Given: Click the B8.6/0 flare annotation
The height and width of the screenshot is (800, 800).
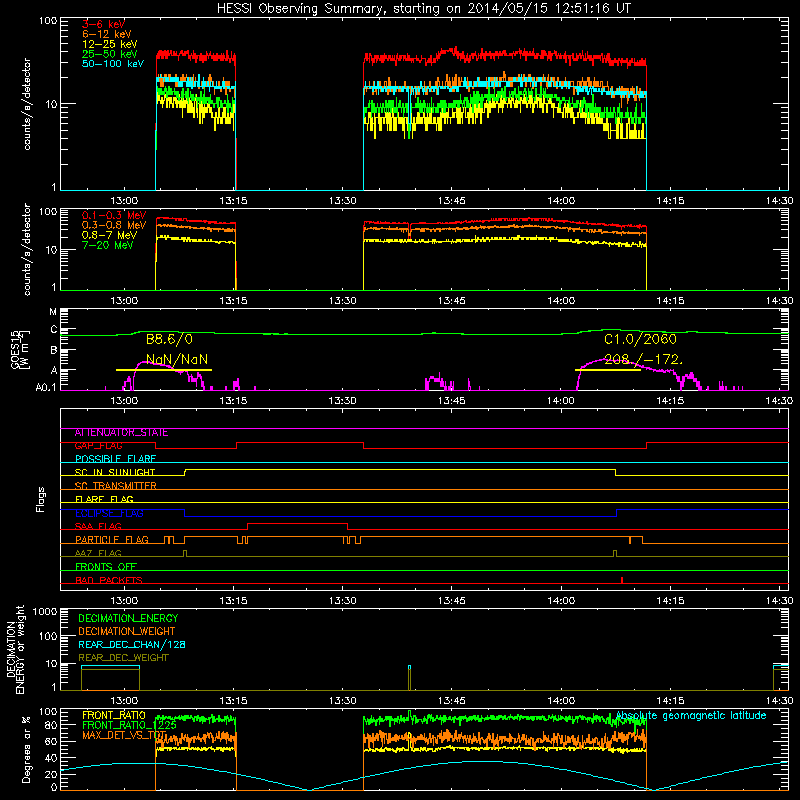Looking at the screenshot, I should (x=169, y=339).
